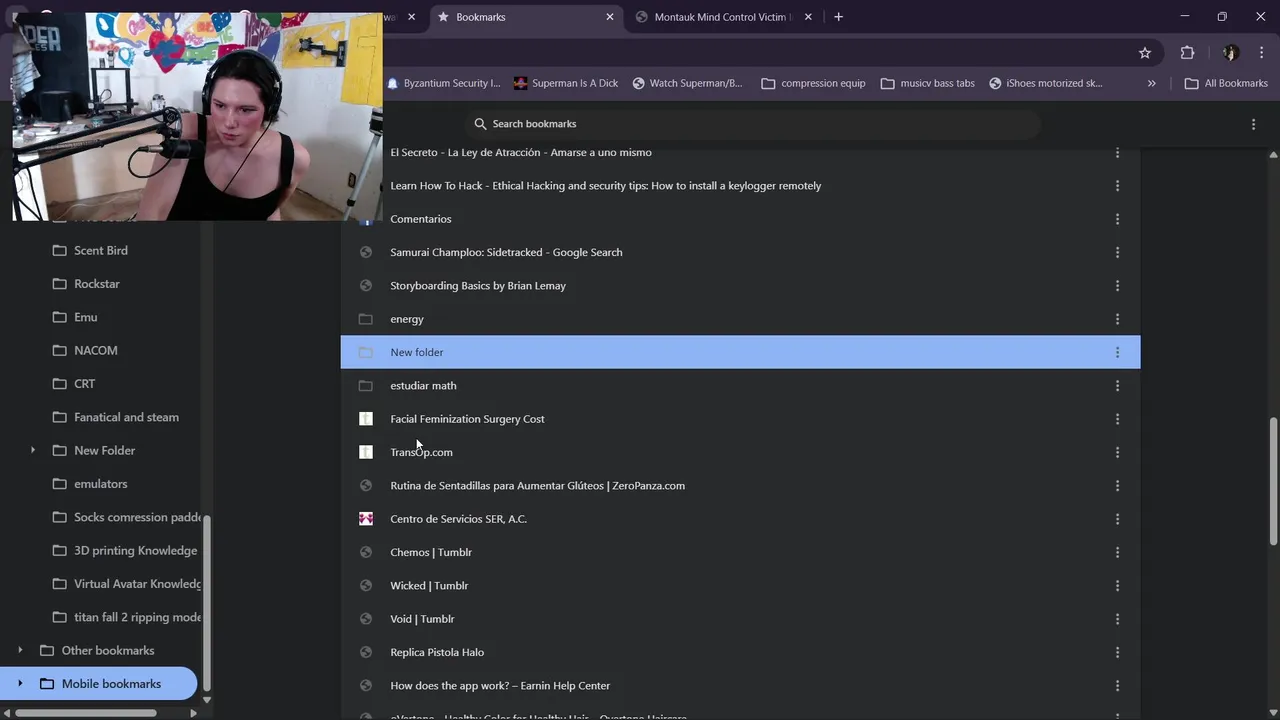The height and width of the screenshot is (720, 1280).
Task: Open more actions for Centro de Servicios SER
Action: (1117, 519)
